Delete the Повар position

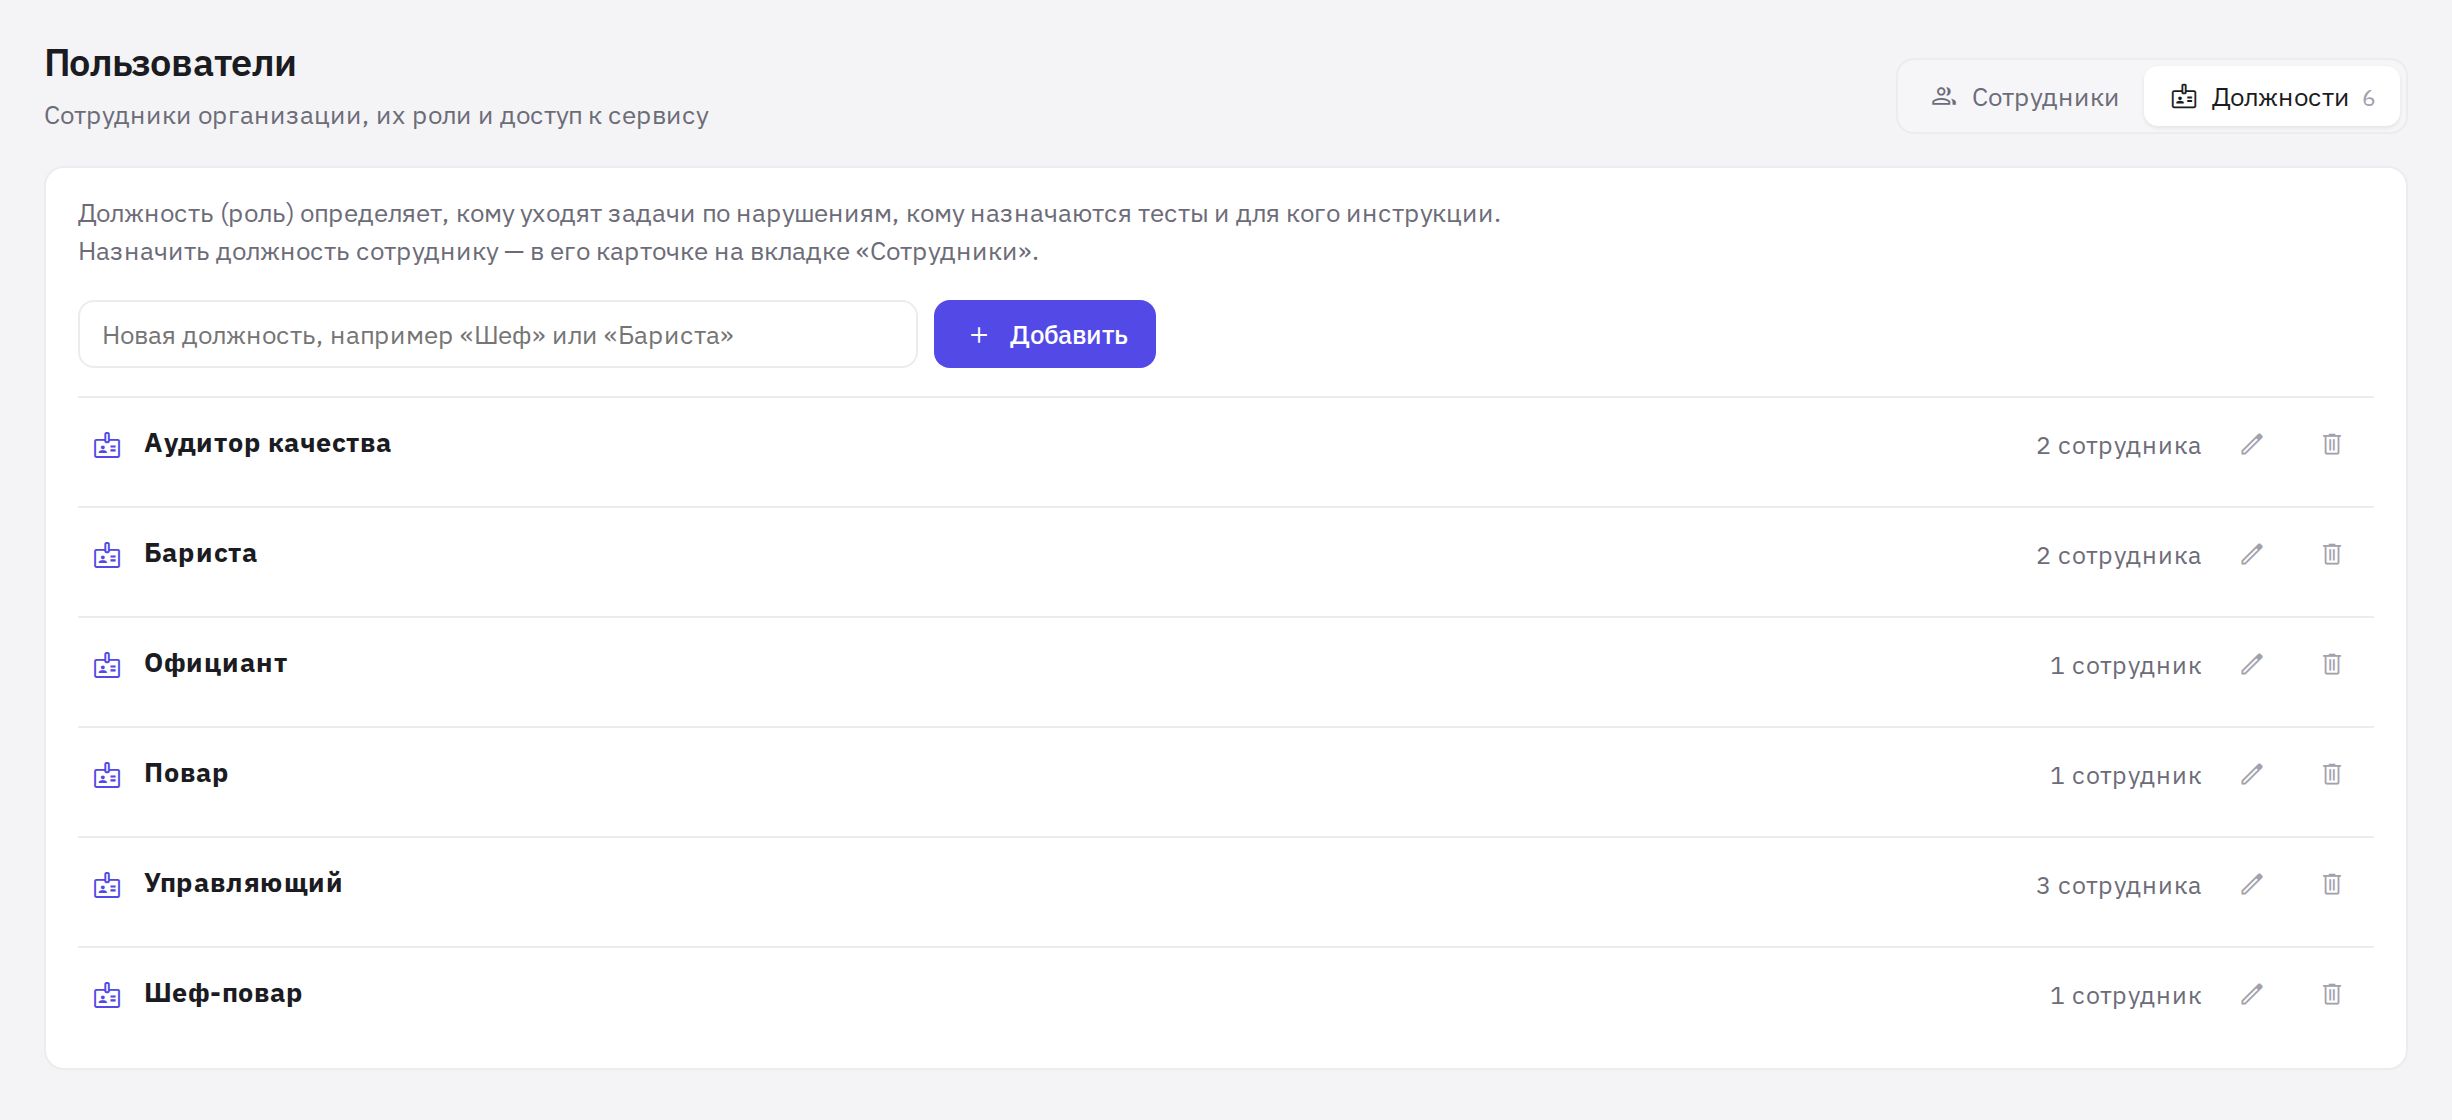point(2331,774)
